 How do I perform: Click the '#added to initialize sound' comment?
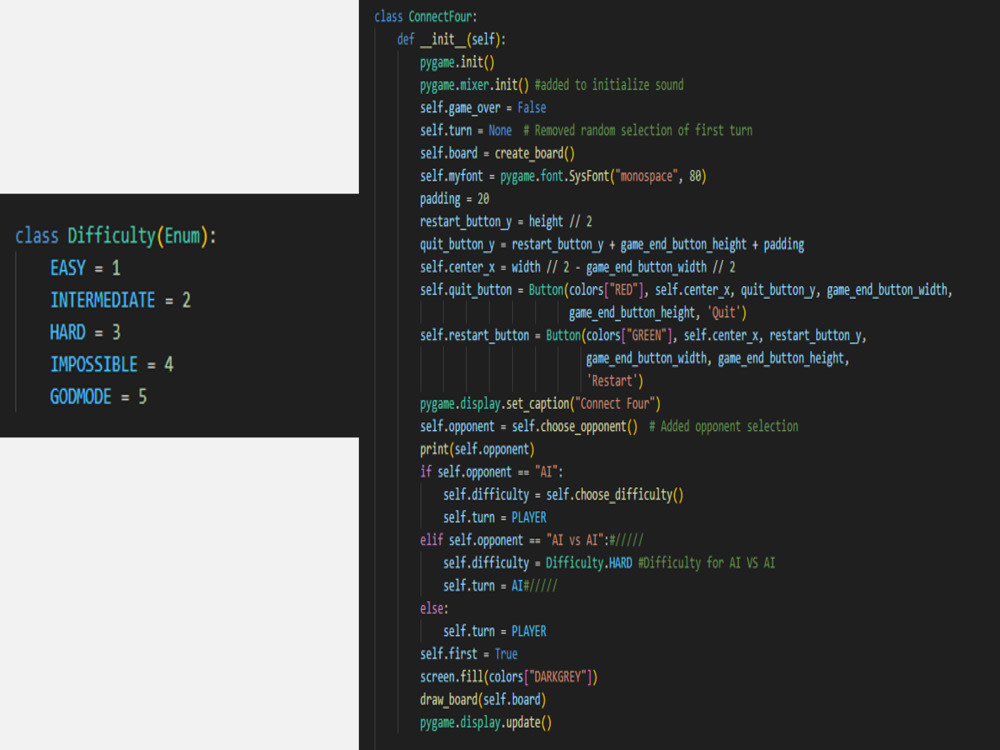pyautogui.click(x=609, y=85)
